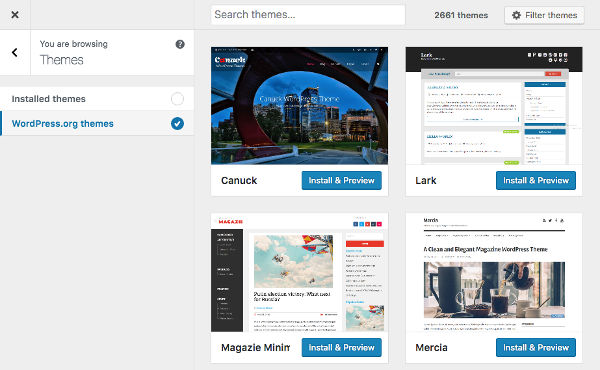Open the WordPress.org themes section

pos(97,124)
